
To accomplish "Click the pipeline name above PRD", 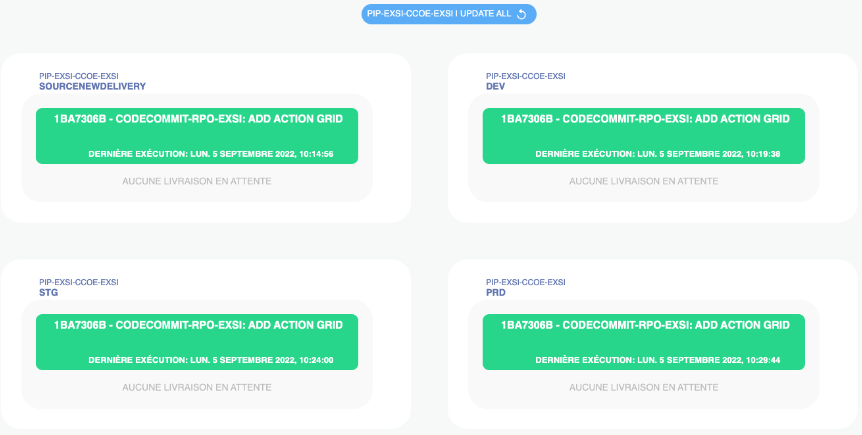I will pyautogui.click(x=526, y=282).
